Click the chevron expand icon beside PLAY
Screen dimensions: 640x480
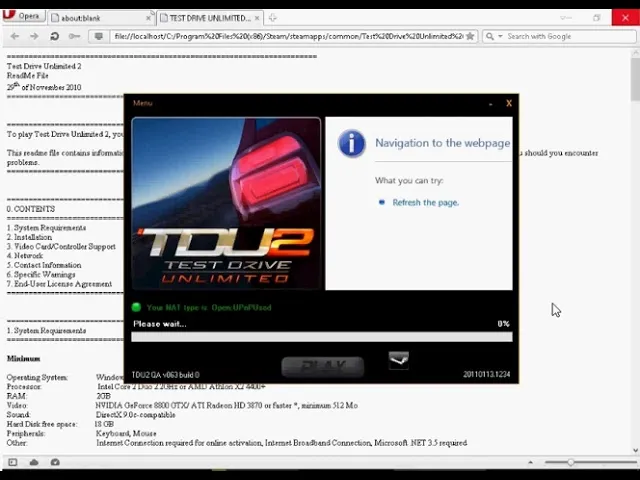pos(399,360)
